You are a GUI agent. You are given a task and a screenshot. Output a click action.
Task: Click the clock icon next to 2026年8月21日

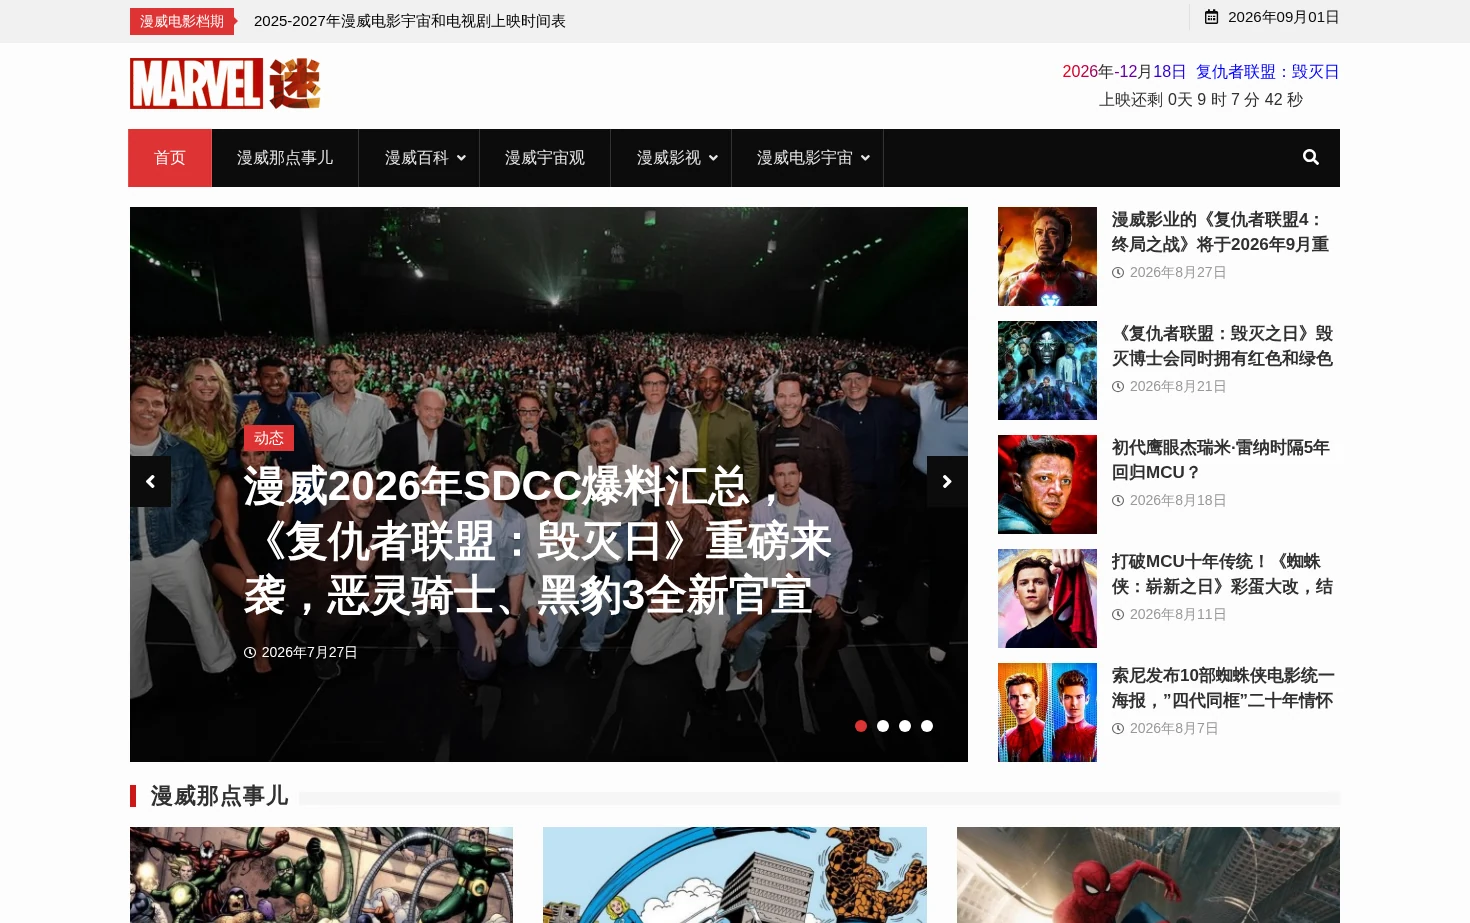1118,386
